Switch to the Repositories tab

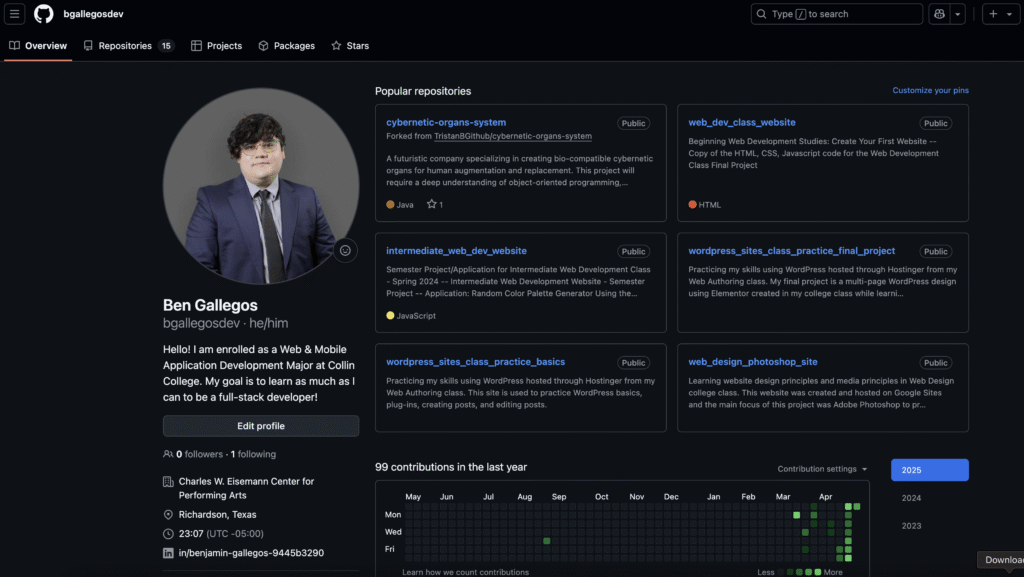click(128, 46)
